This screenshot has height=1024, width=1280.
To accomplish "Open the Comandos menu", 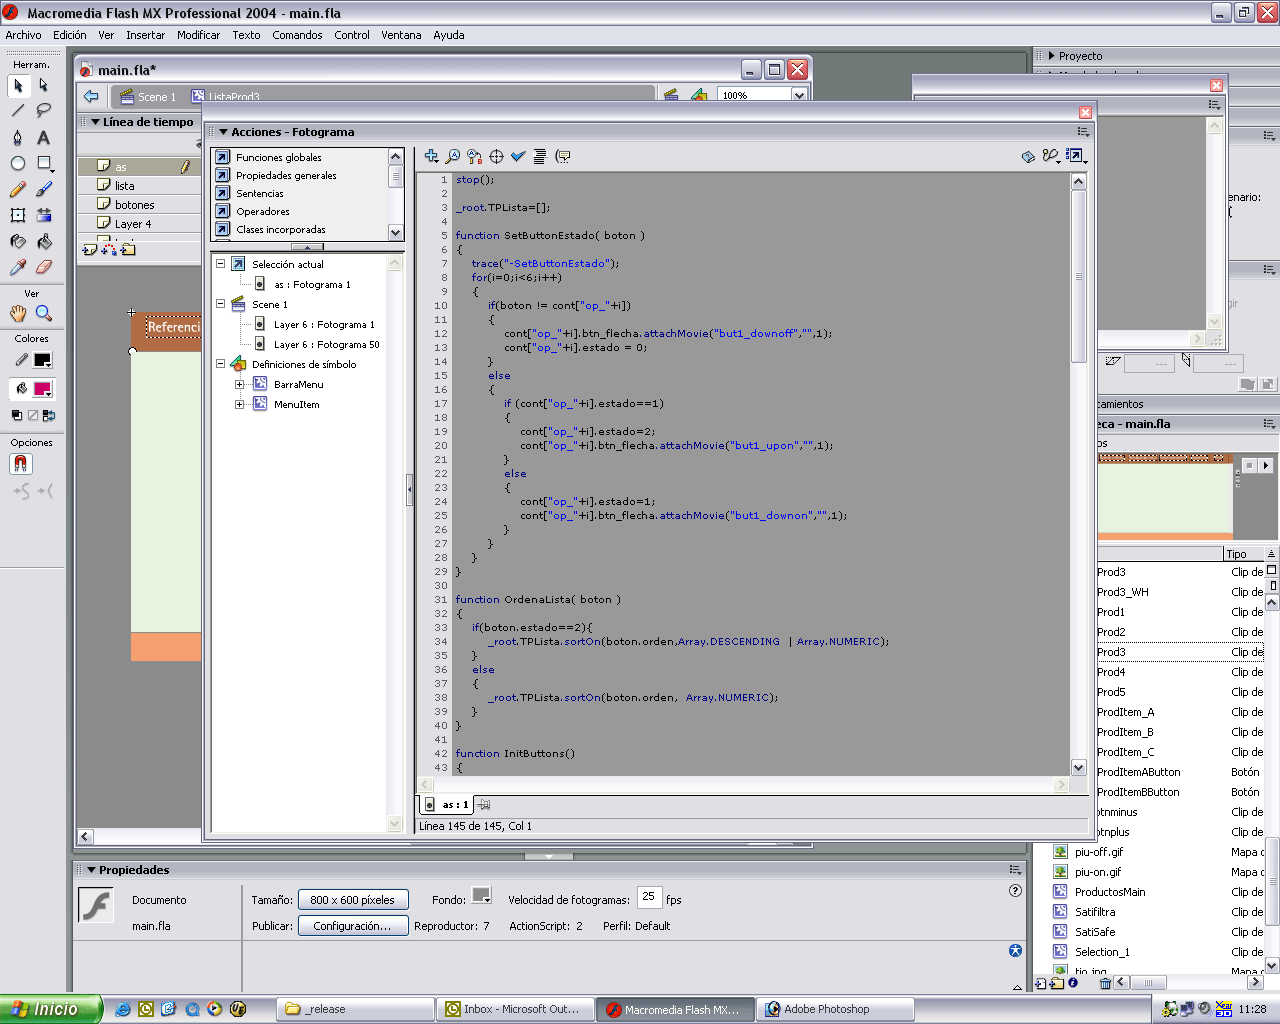I will (297, 35).
